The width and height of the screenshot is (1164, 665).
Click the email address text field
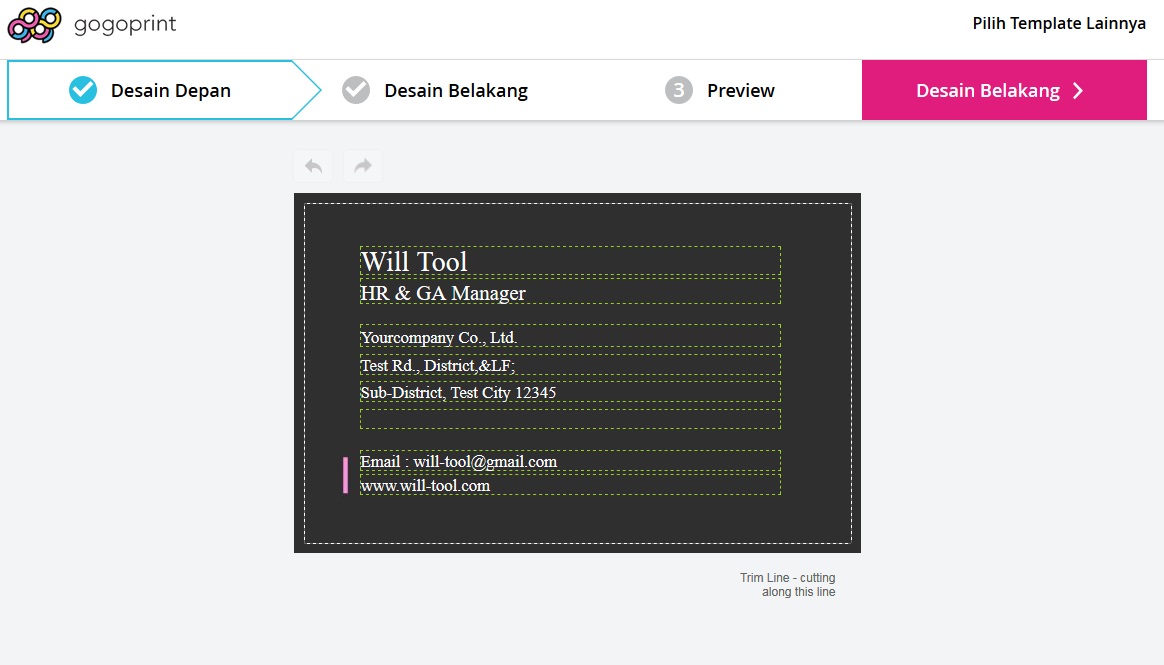(x=458, y=461)
